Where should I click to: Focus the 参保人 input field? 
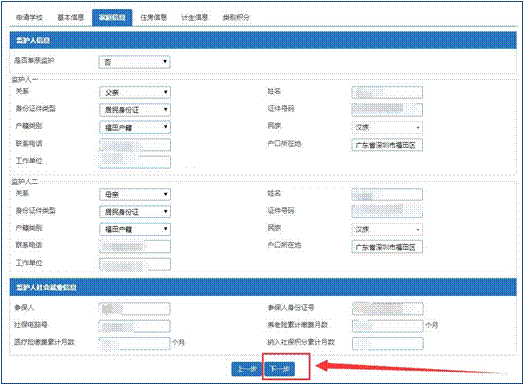coord(135,309)
